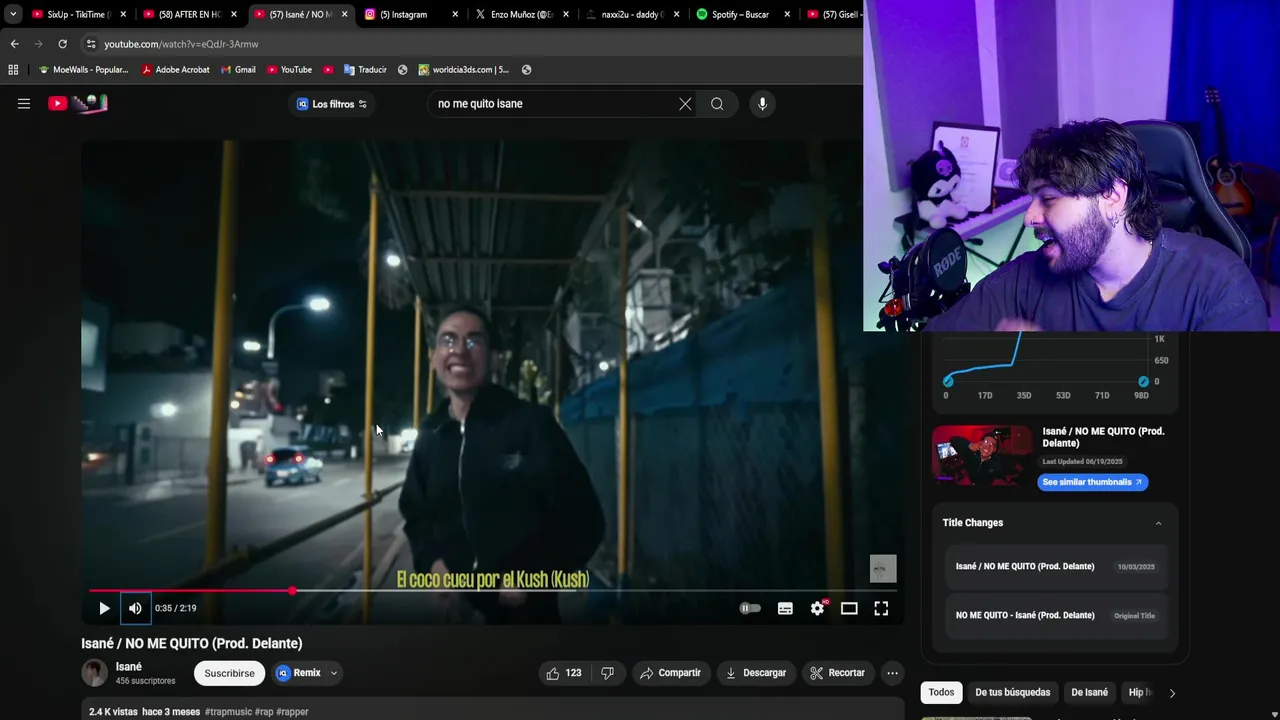Dislike the video with thumbs down

[x=607, y=673]
